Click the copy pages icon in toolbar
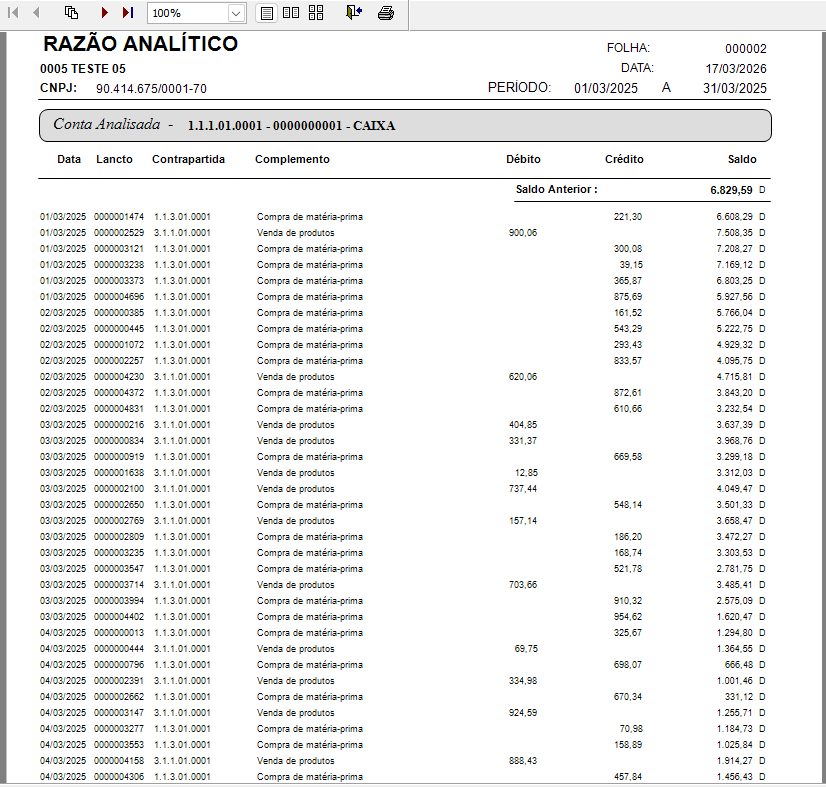This screenshot has height=787, width=826. 71,13
